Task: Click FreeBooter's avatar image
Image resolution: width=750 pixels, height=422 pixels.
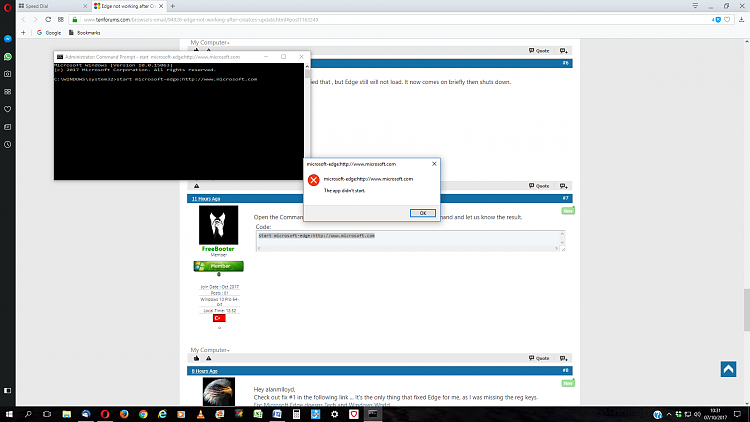Action: click(218, 225)
